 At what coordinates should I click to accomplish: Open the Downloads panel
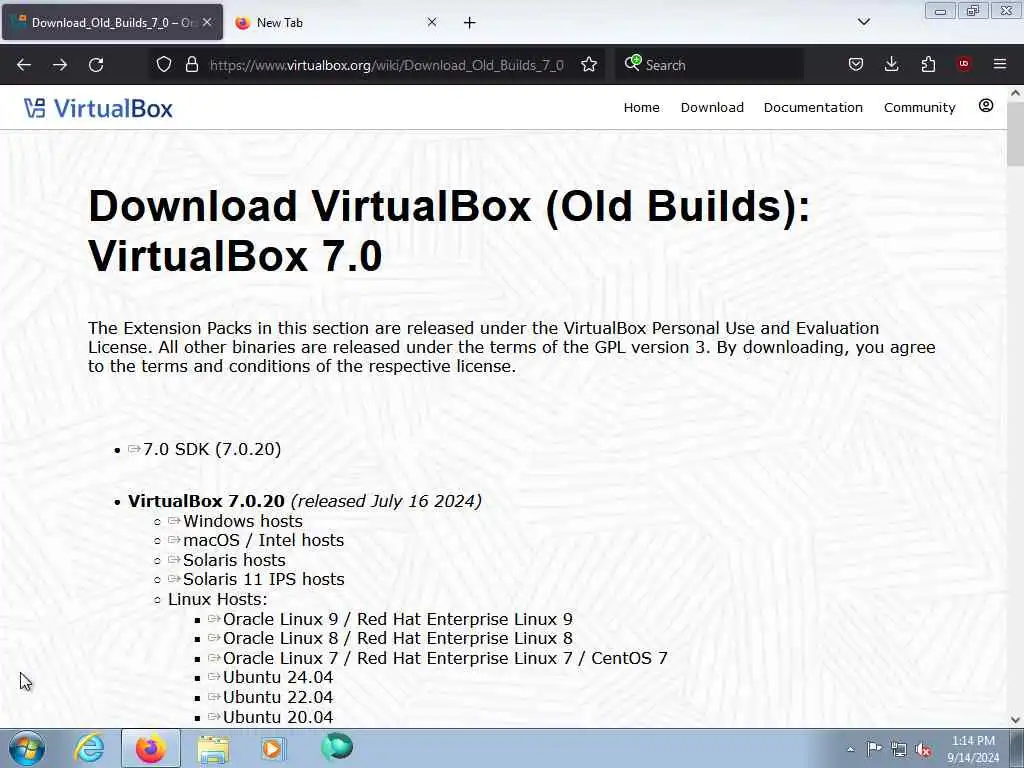click(x=891, y=64)
